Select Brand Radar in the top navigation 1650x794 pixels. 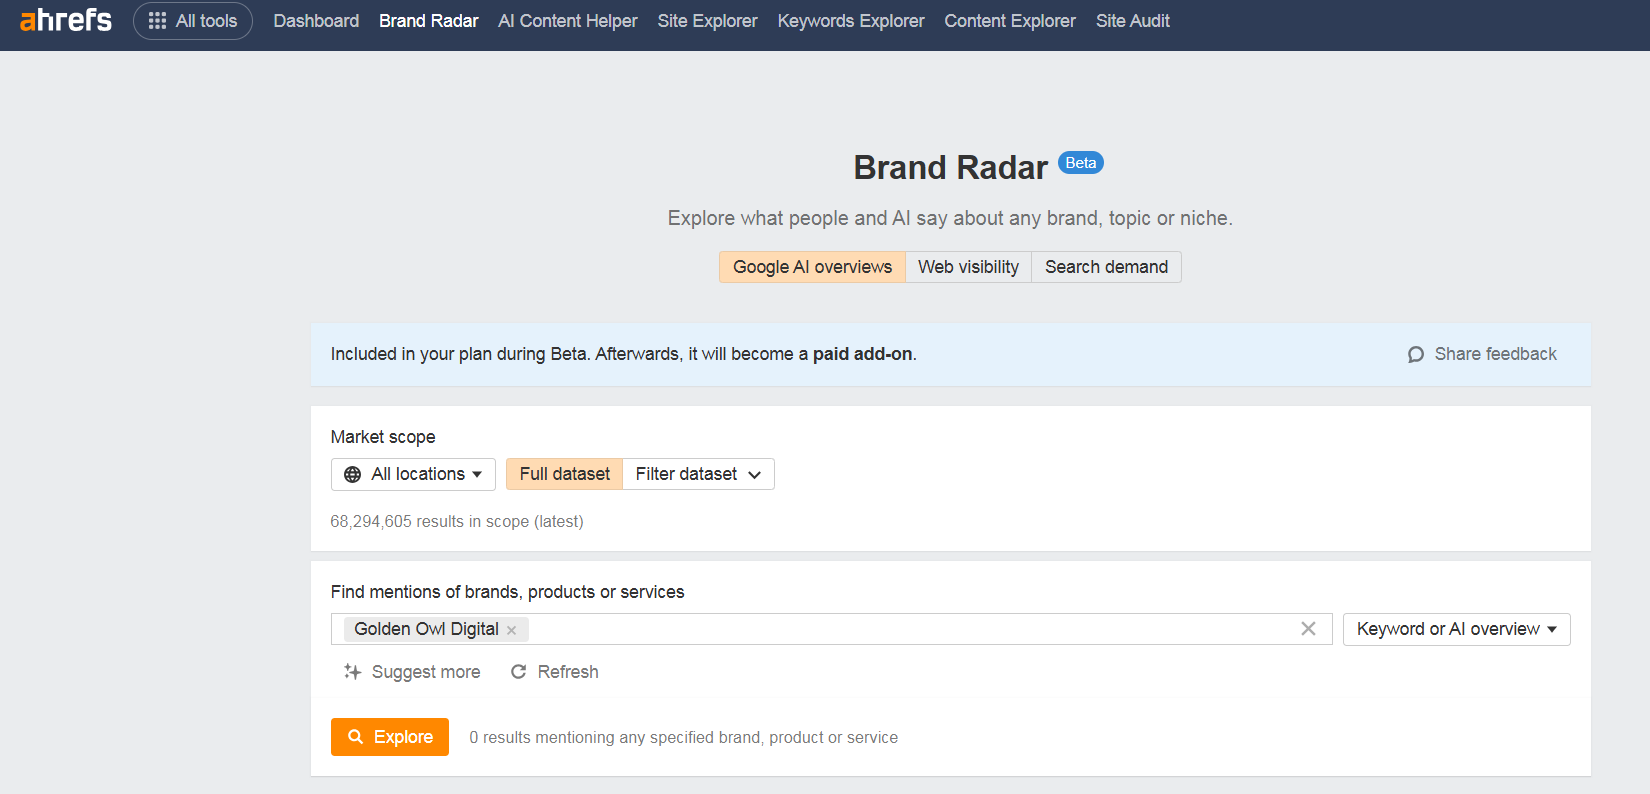coord(428,21)
